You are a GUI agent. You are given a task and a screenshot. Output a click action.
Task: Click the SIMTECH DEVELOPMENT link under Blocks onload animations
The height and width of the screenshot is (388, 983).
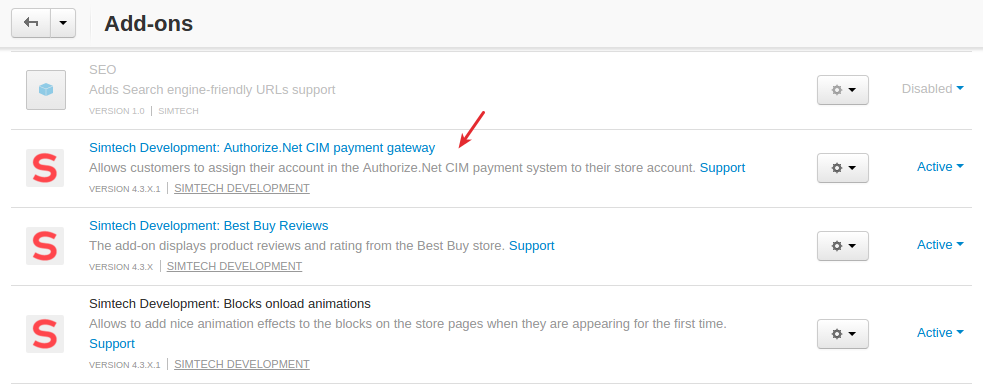point(242,364)
